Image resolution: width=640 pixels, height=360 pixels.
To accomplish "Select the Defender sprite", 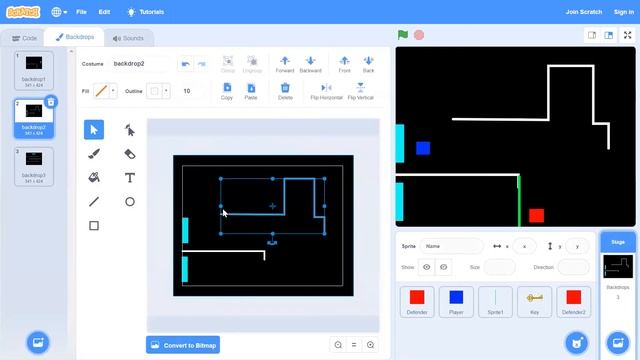I will click(x=417, y=302).
